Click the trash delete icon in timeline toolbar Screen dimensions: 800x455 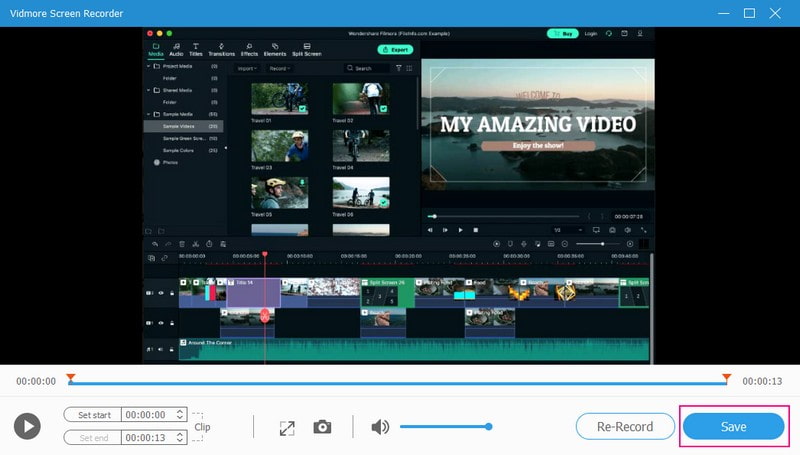181,244
